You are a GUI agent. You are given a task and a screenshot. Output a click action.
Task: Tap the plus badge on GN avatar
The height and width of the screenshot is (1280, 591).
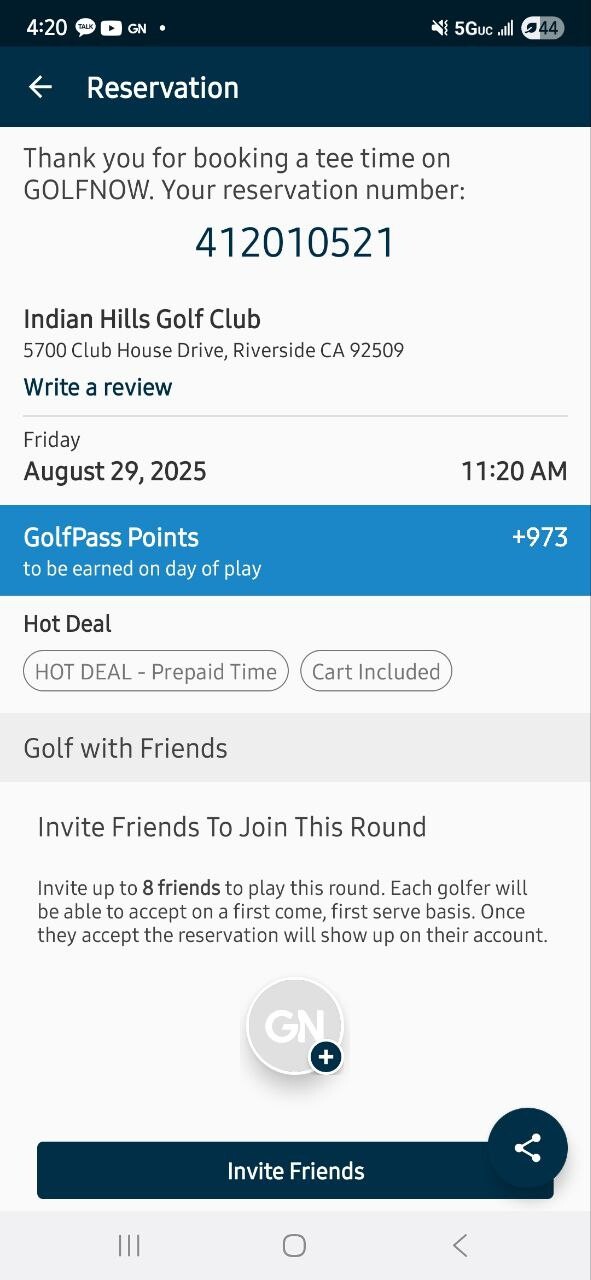click(x=326, y=1056)
